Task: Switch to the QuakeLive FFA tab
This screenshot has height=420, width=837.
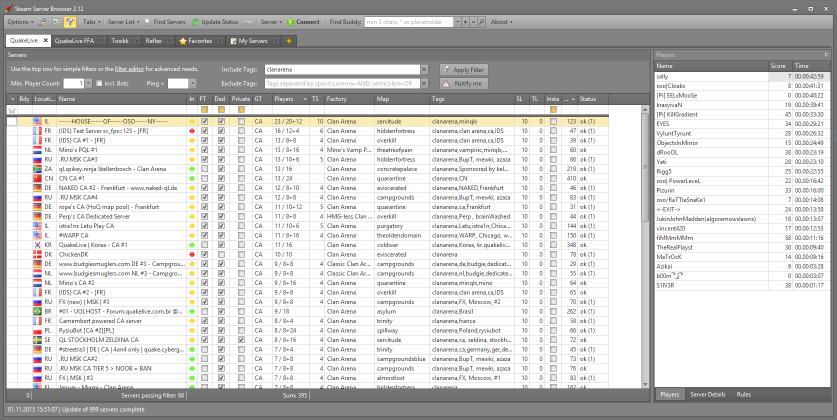Action: (76, 41)
